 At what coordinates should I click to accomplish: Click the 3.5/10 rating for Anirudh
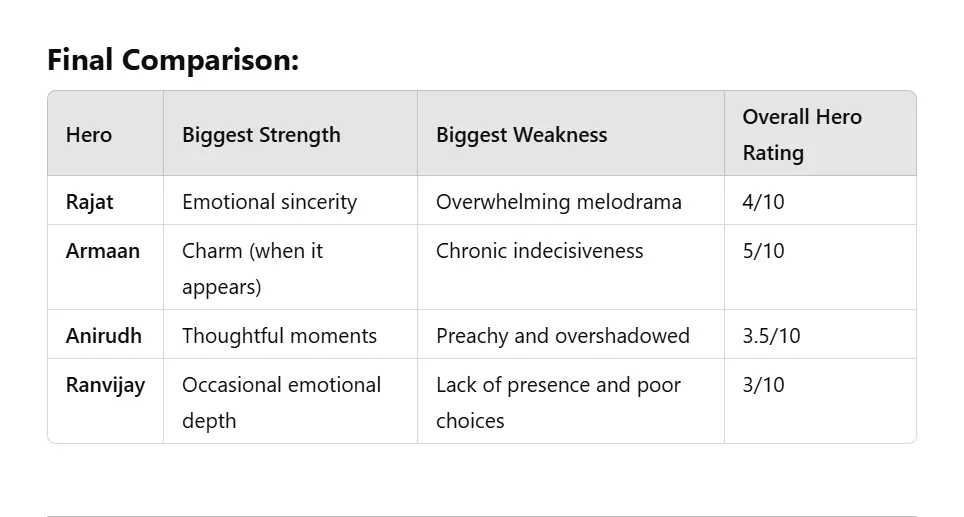[x=772, y=336]
